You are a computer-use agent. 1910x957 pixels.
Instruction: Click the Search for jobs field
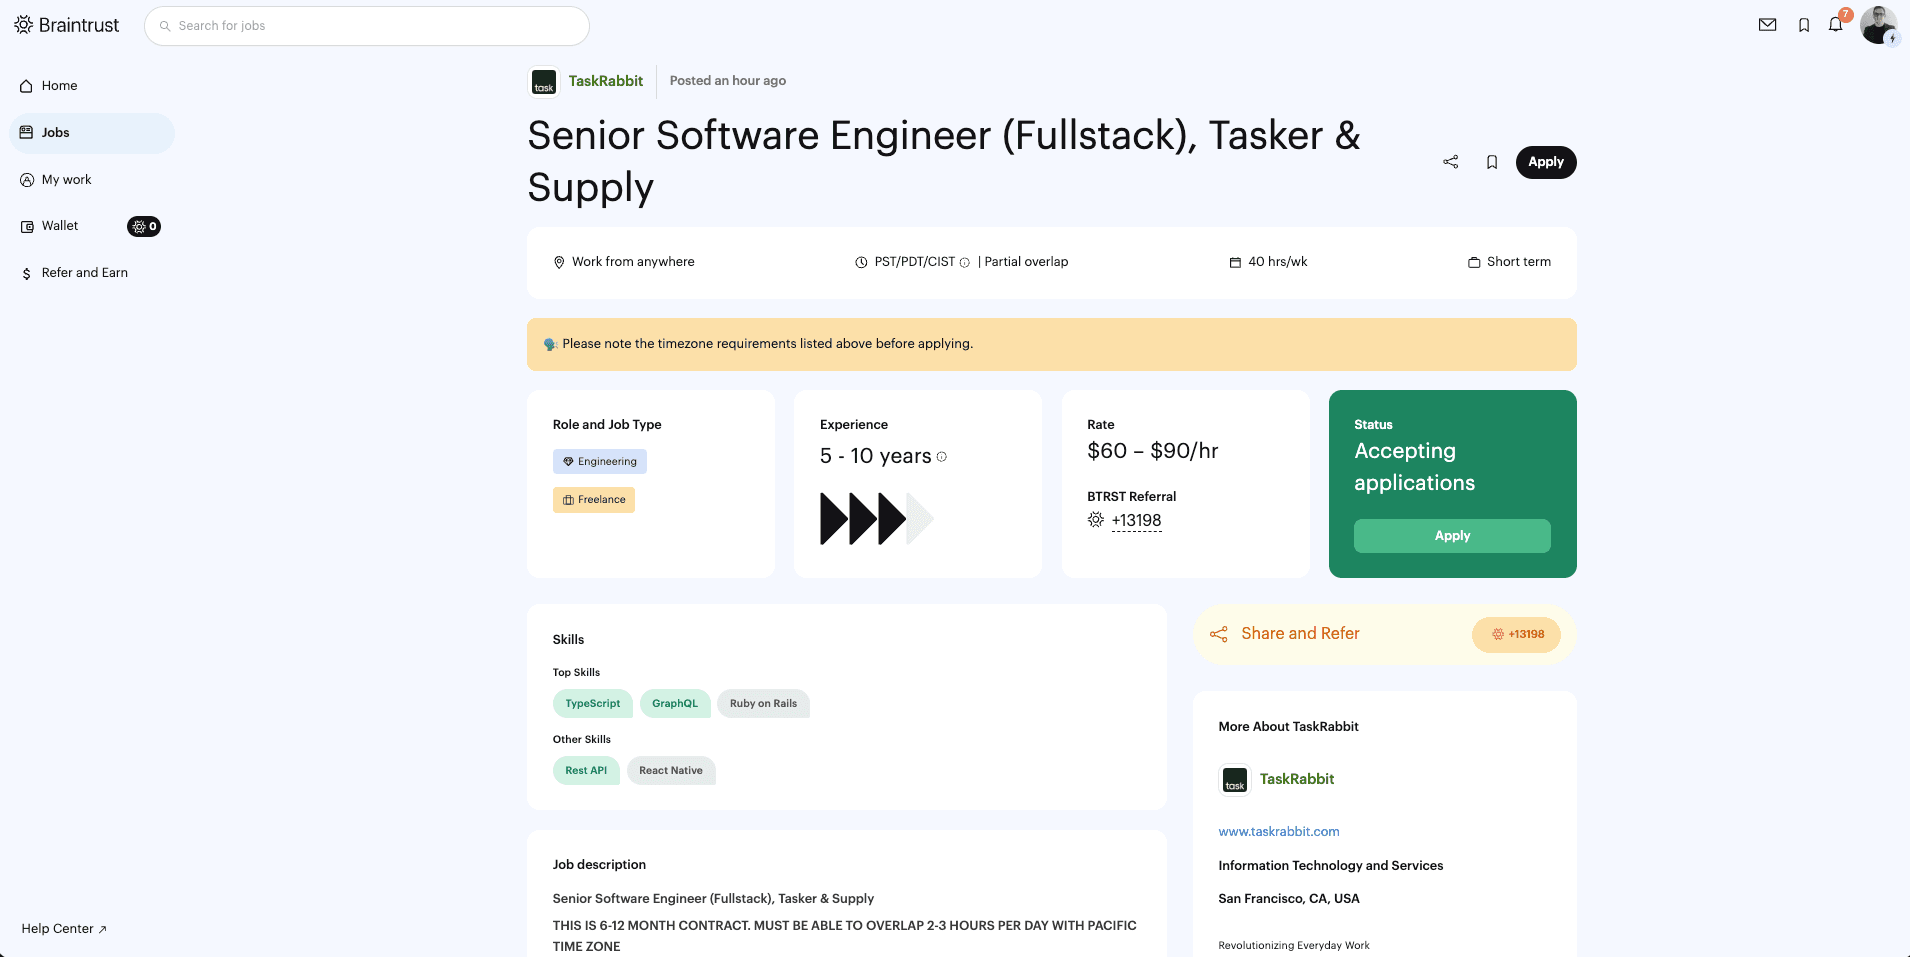click(367, 26)
